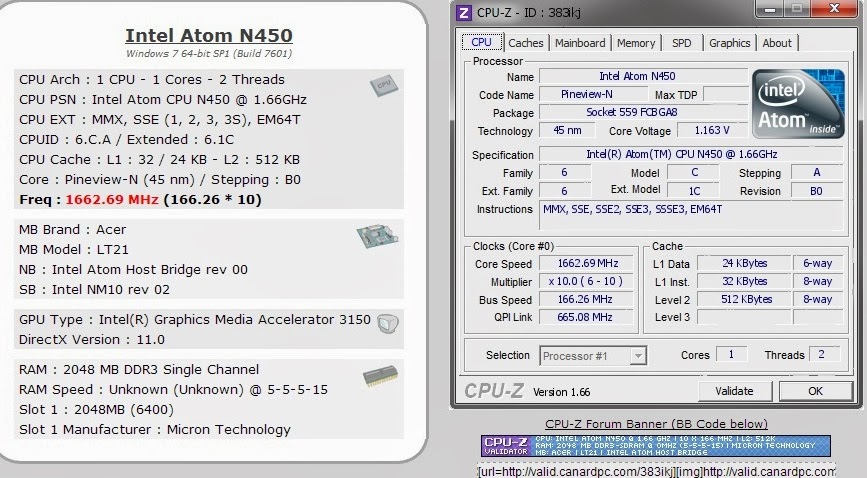Click the Windows 7 64-bit SP1 subtitle

point(209,54)
